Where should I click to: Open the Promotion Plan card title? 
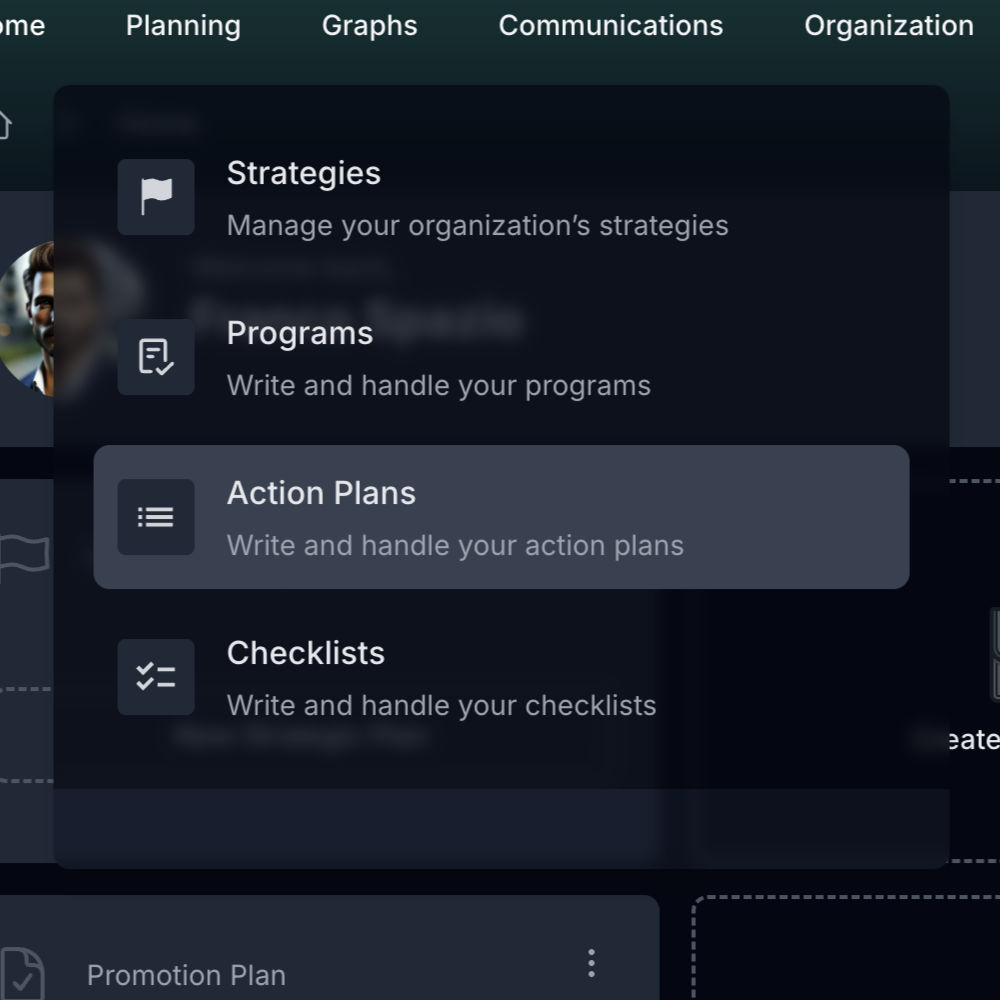(x=186, y=975)
